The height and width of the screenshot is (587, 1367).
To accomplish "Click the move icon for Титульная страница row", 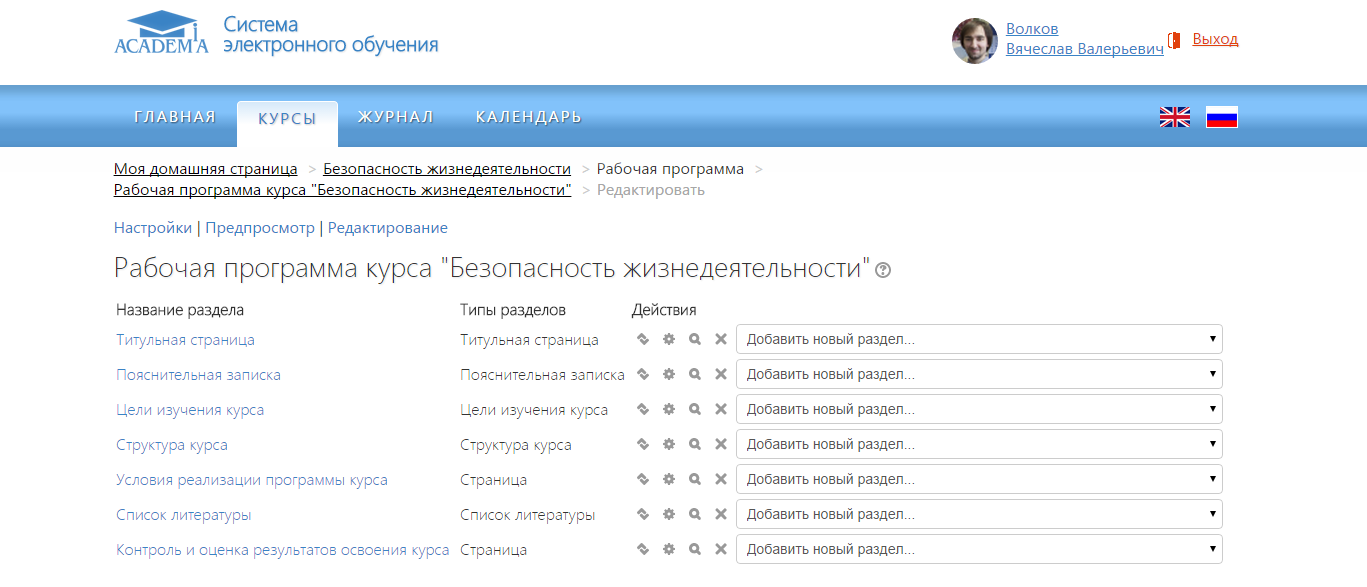I will pyautogui.click(x=643, y=339).
